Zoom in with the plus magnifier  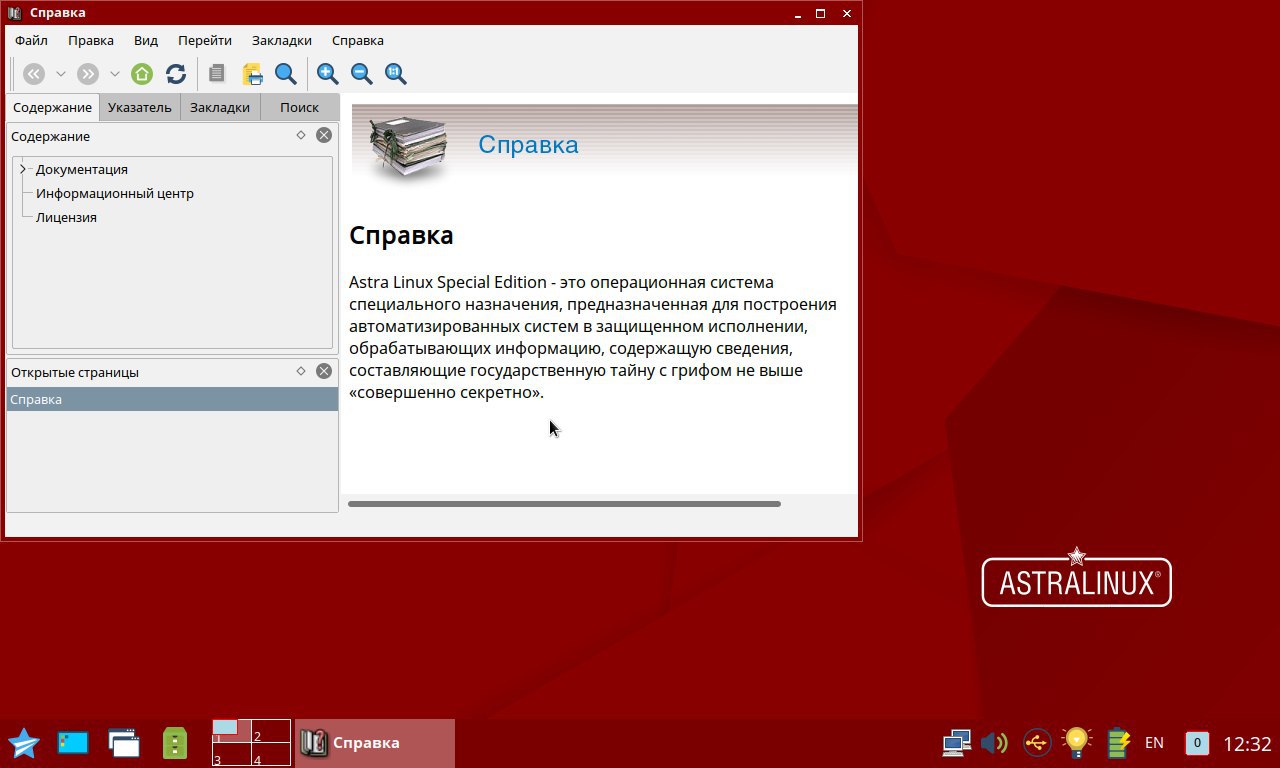[x=327, y=73]
